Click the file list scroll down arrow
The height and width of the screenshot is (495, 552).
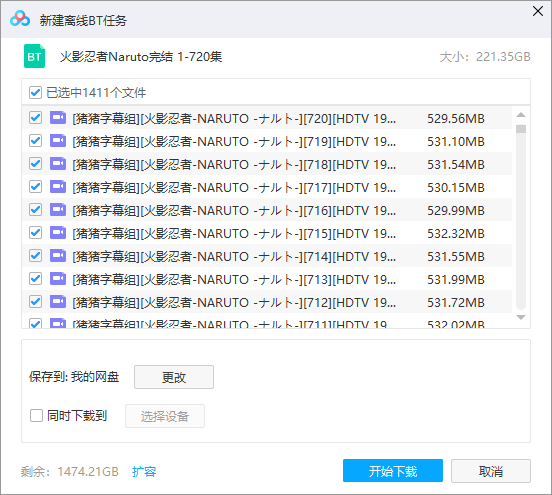point(521,317)
